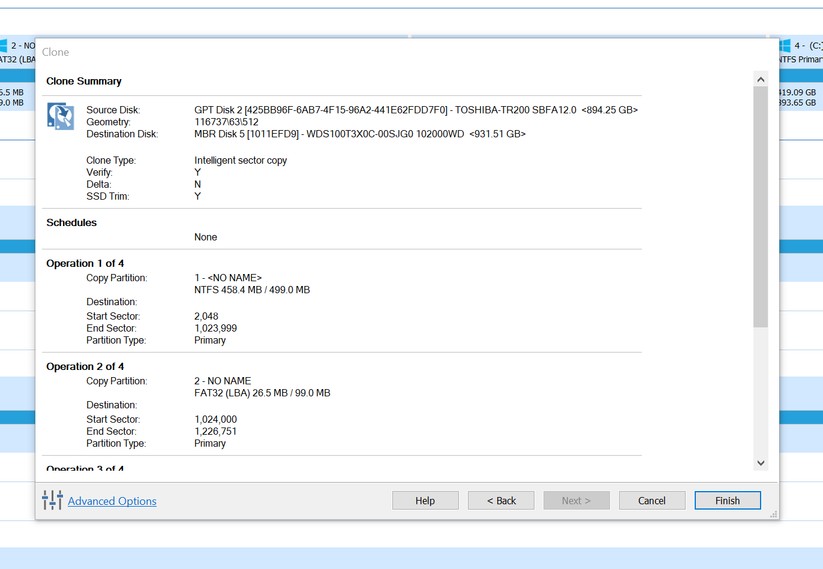Open the Advanced Options link
Image resolution: width=823 pixels, height=569 pixels.
pos(112,501)
